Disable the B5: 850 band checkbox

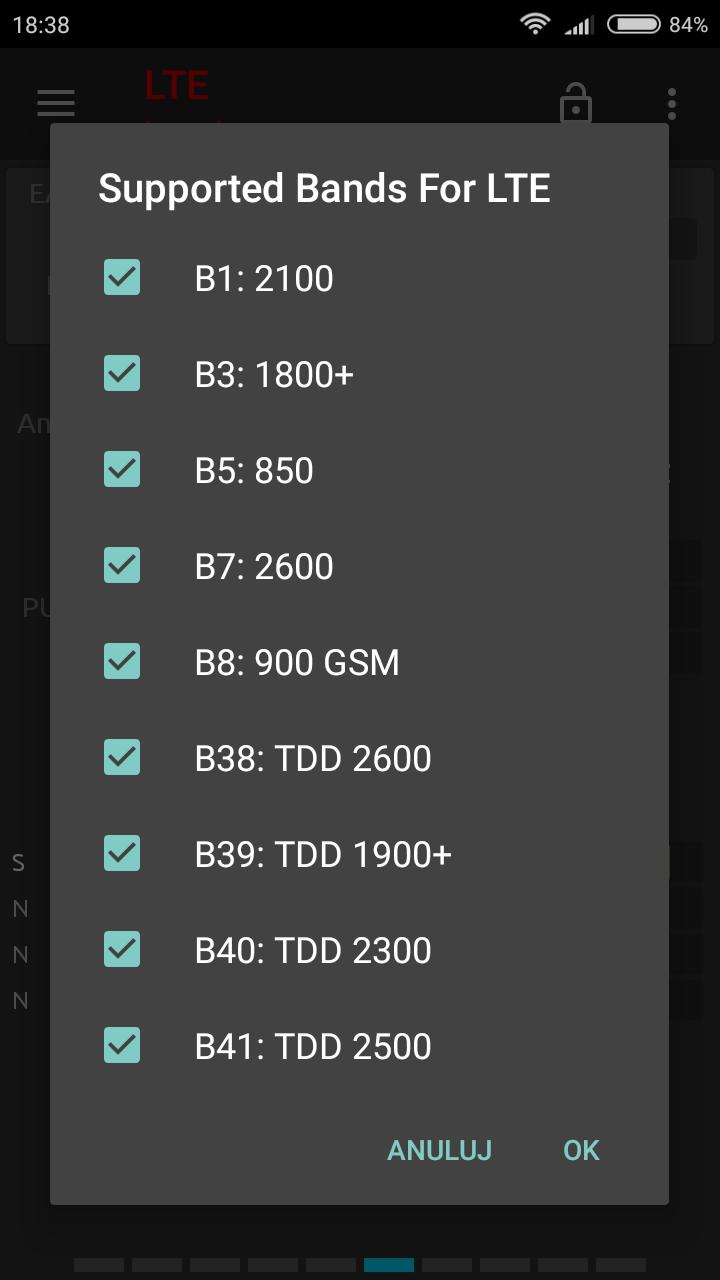point(122,470)
